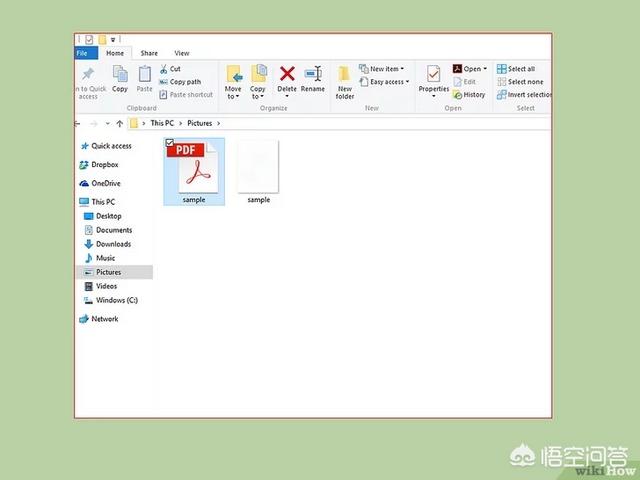Select Pictures in the sidebar
Image resolution: width=640 pixels, height=480 pixels.
coord(114,272)
